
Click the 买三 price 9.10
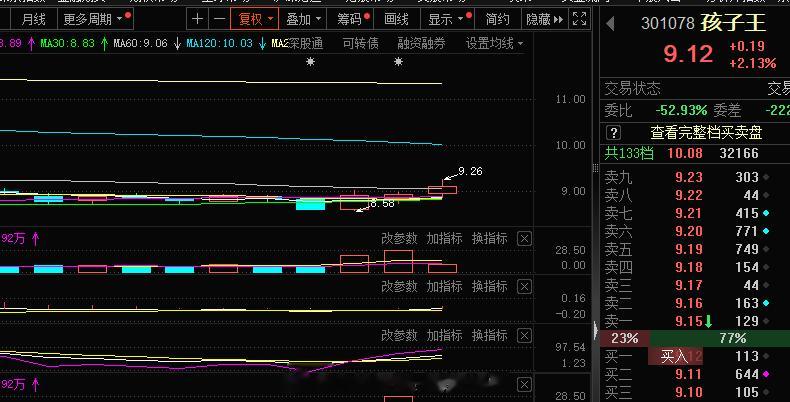pos(689,392)
